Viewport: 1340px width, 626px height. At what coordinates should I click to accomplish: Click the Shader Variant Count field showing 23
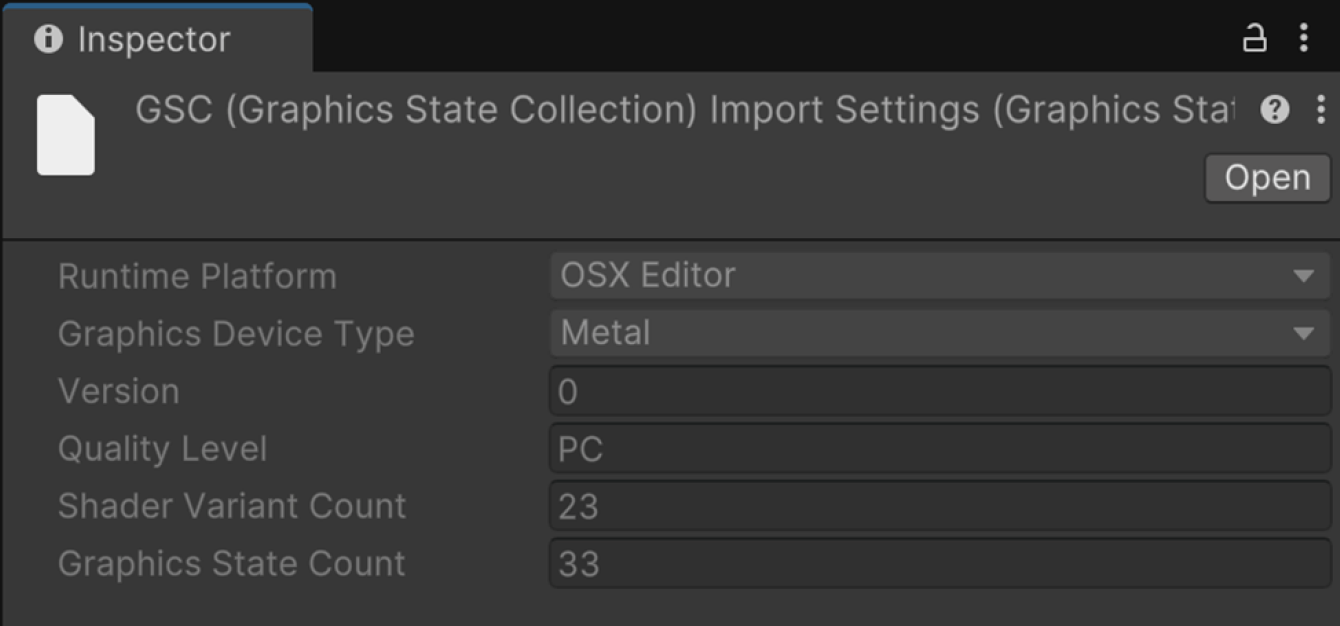tap(940, 507)
